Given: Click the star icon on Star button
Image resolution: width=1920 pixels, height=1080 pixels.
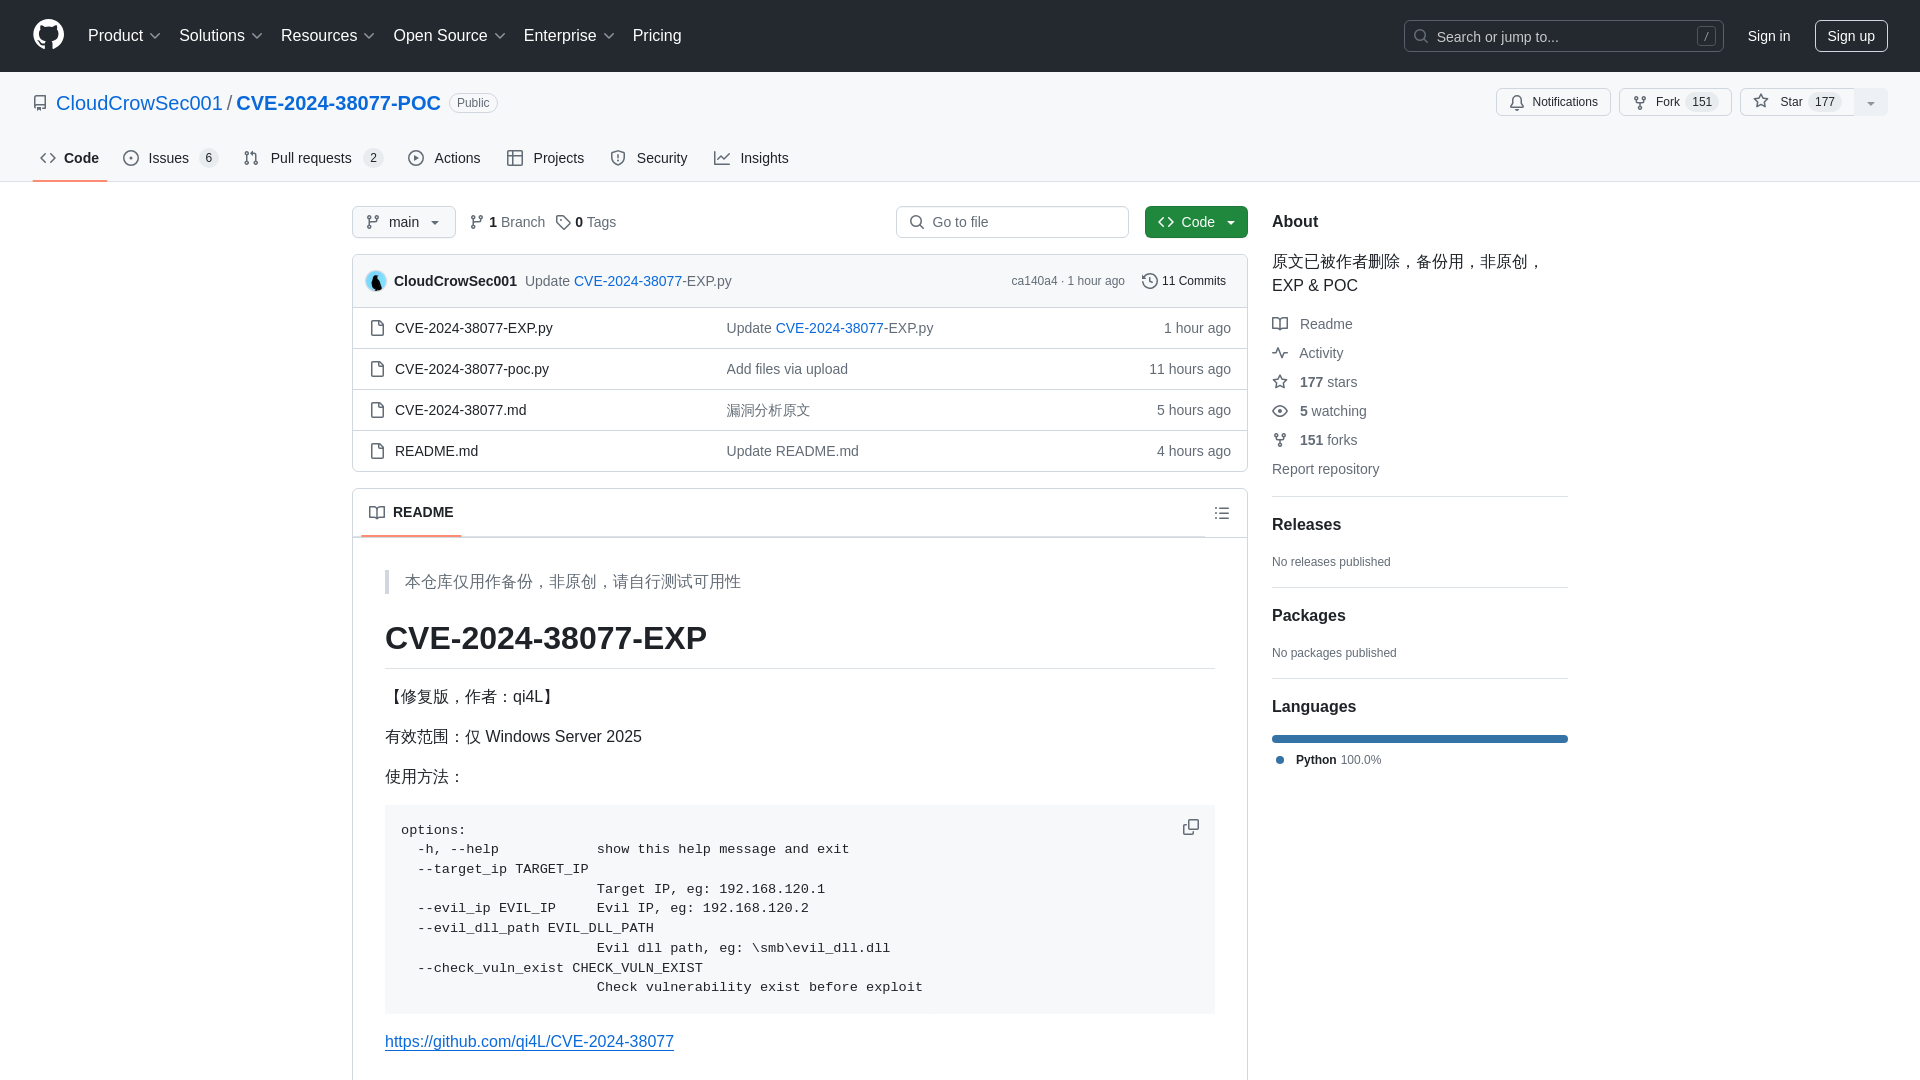Looking at the screenshot, I should coord(1761,101).
